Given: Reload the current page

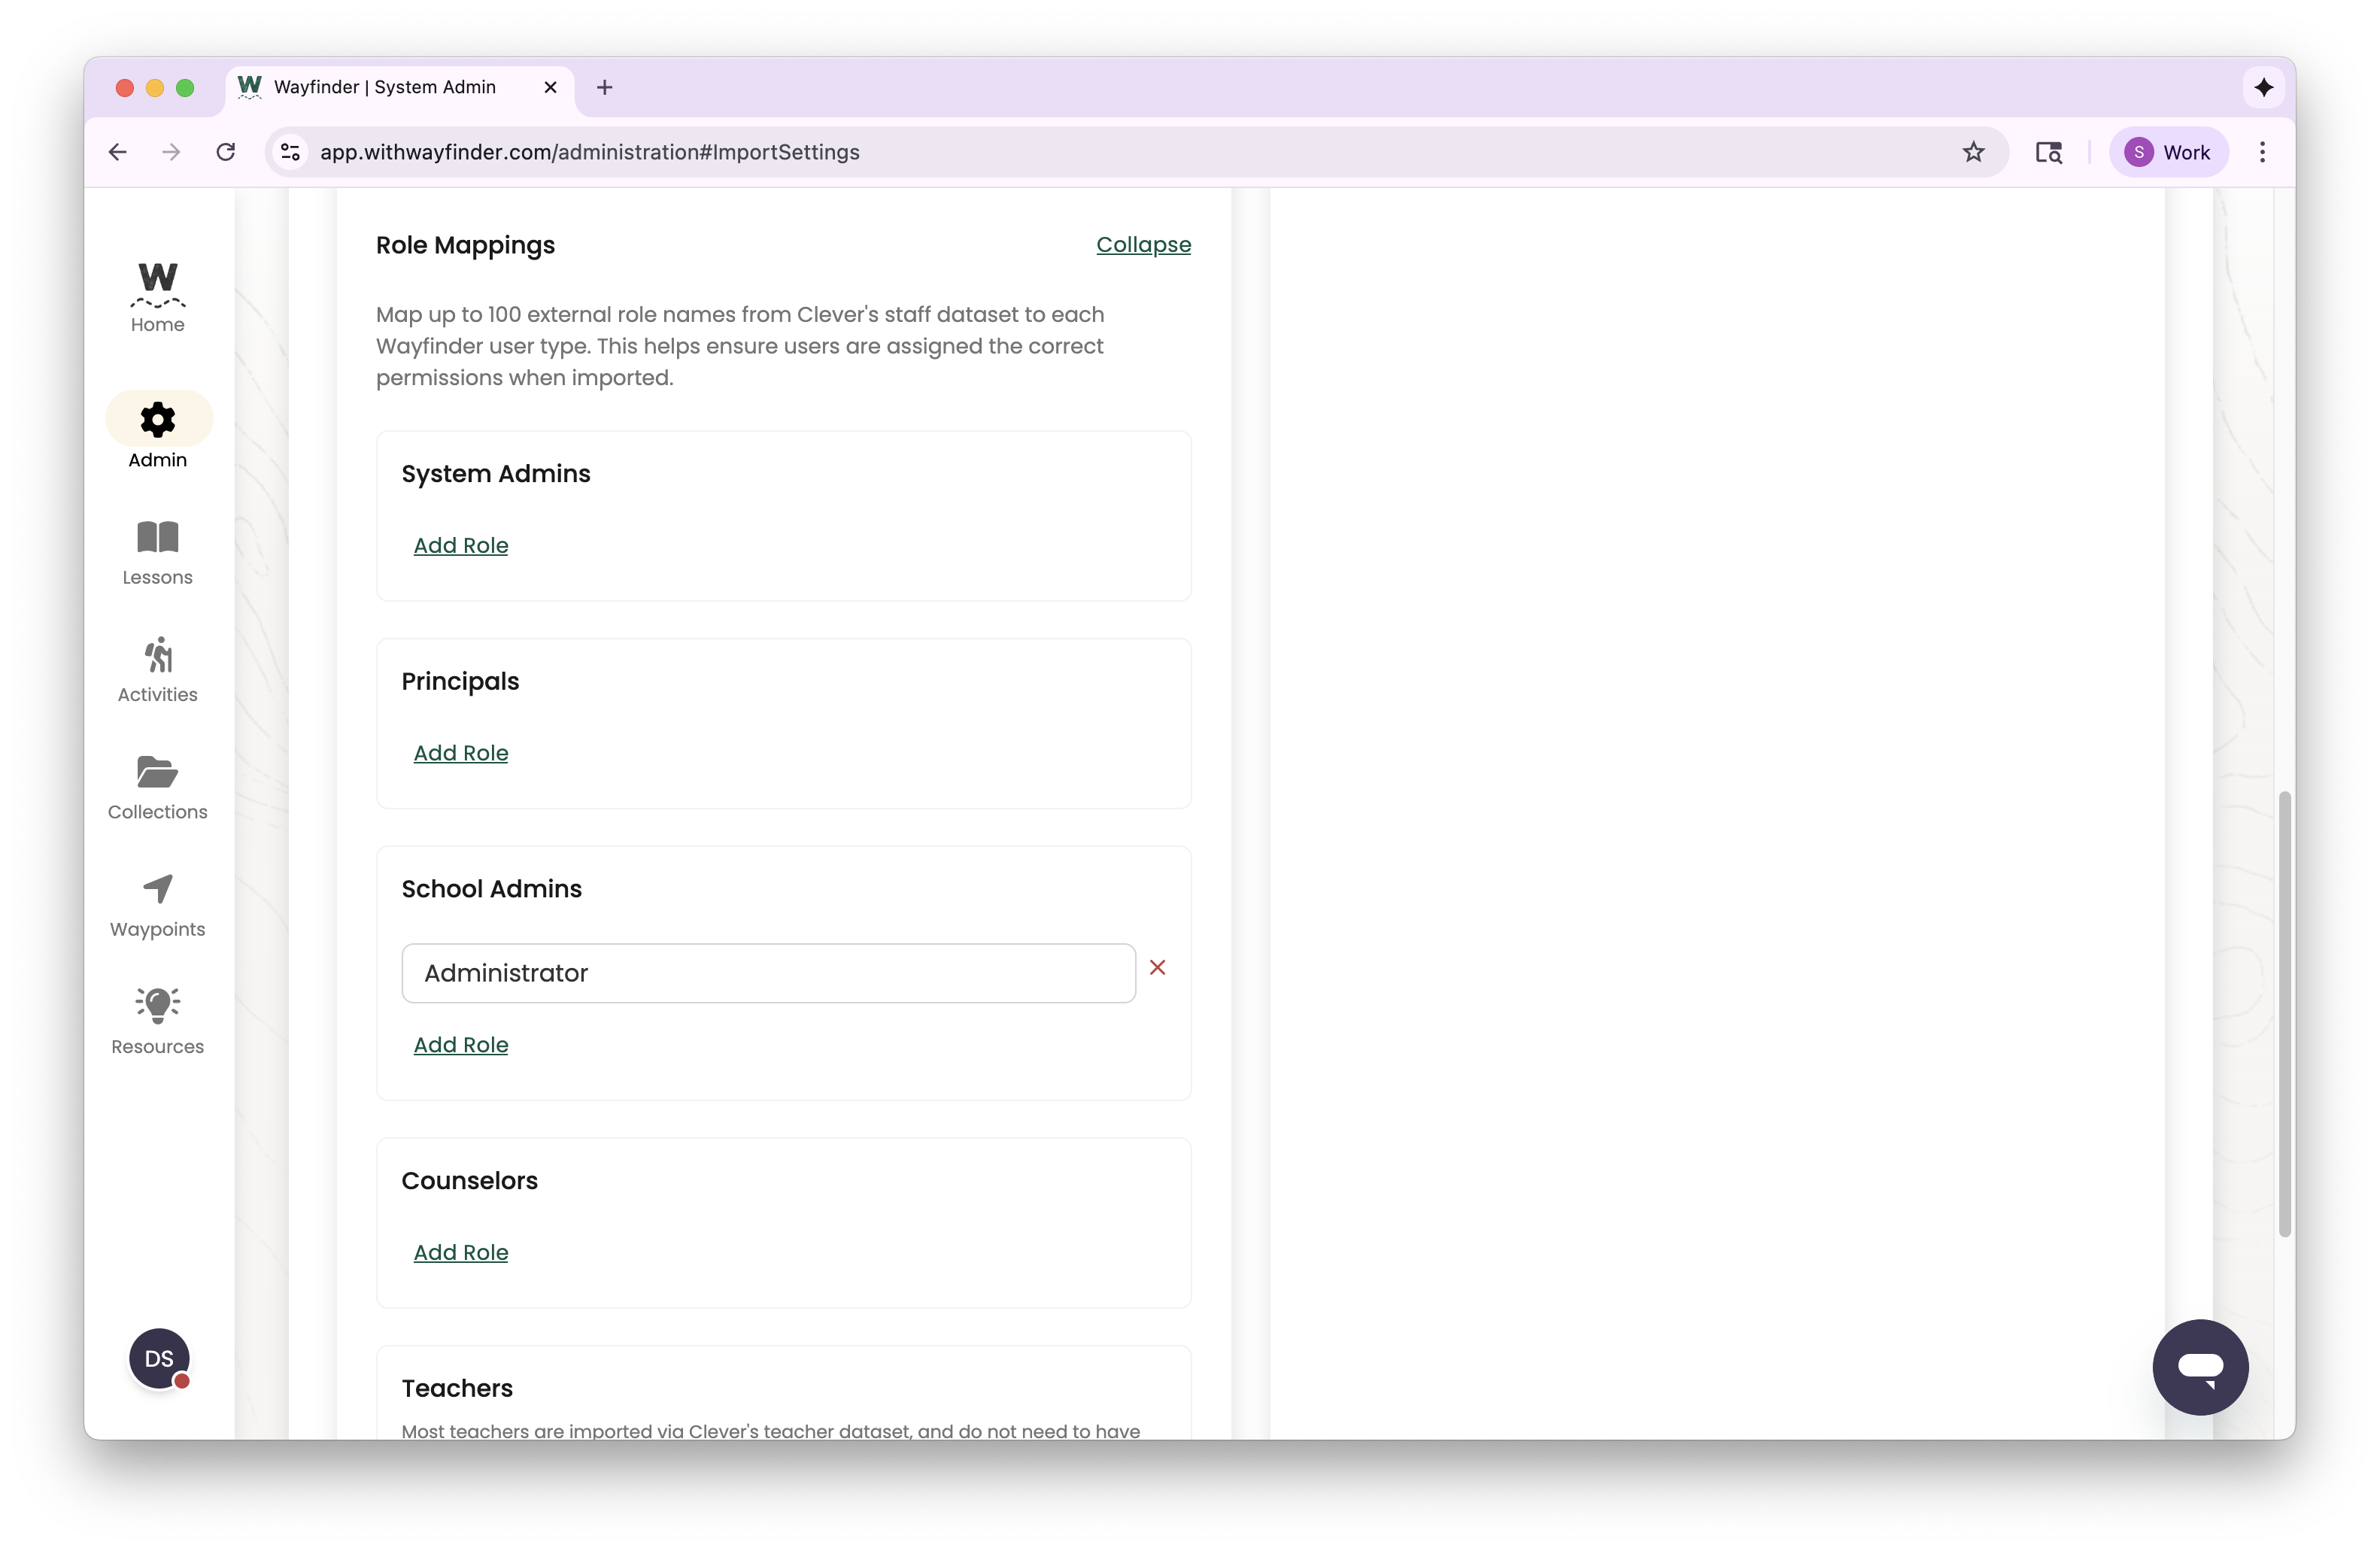Looking at the screenshot, I should tap(226, 152).
